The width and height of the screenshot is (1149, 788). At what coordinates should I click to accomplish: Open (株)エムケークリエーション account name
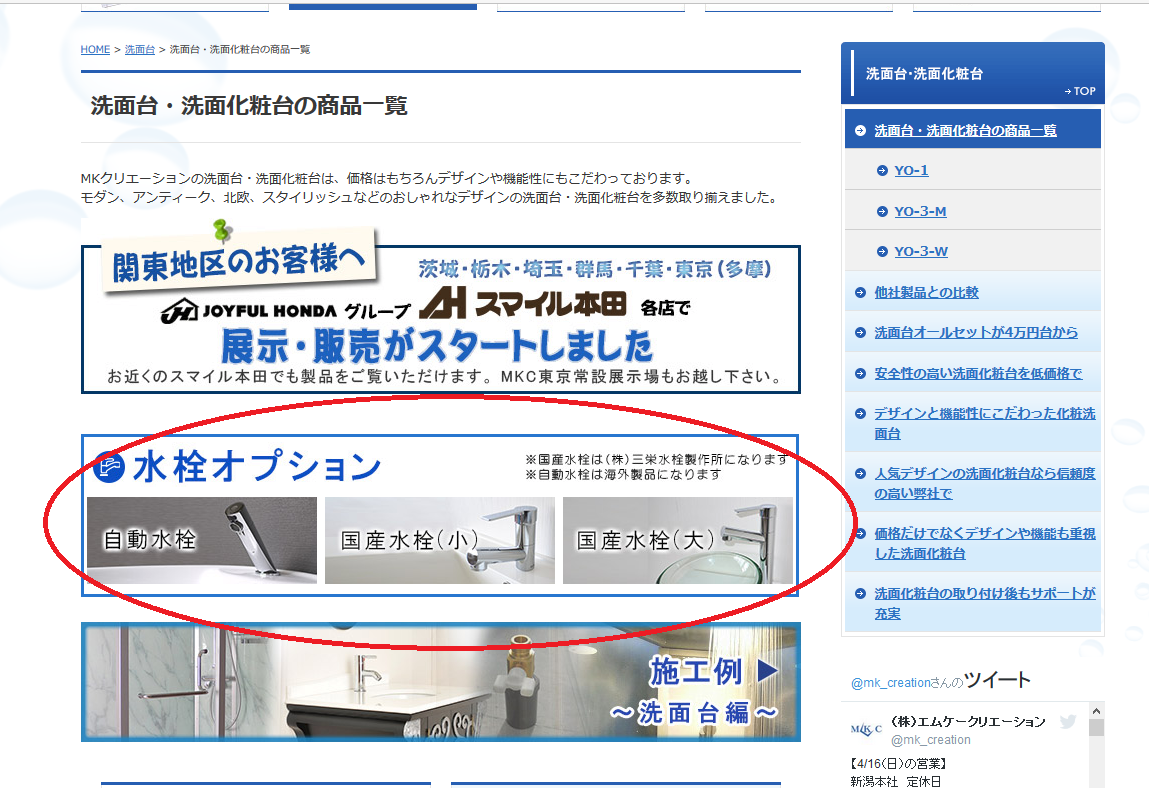coord(968,721)
